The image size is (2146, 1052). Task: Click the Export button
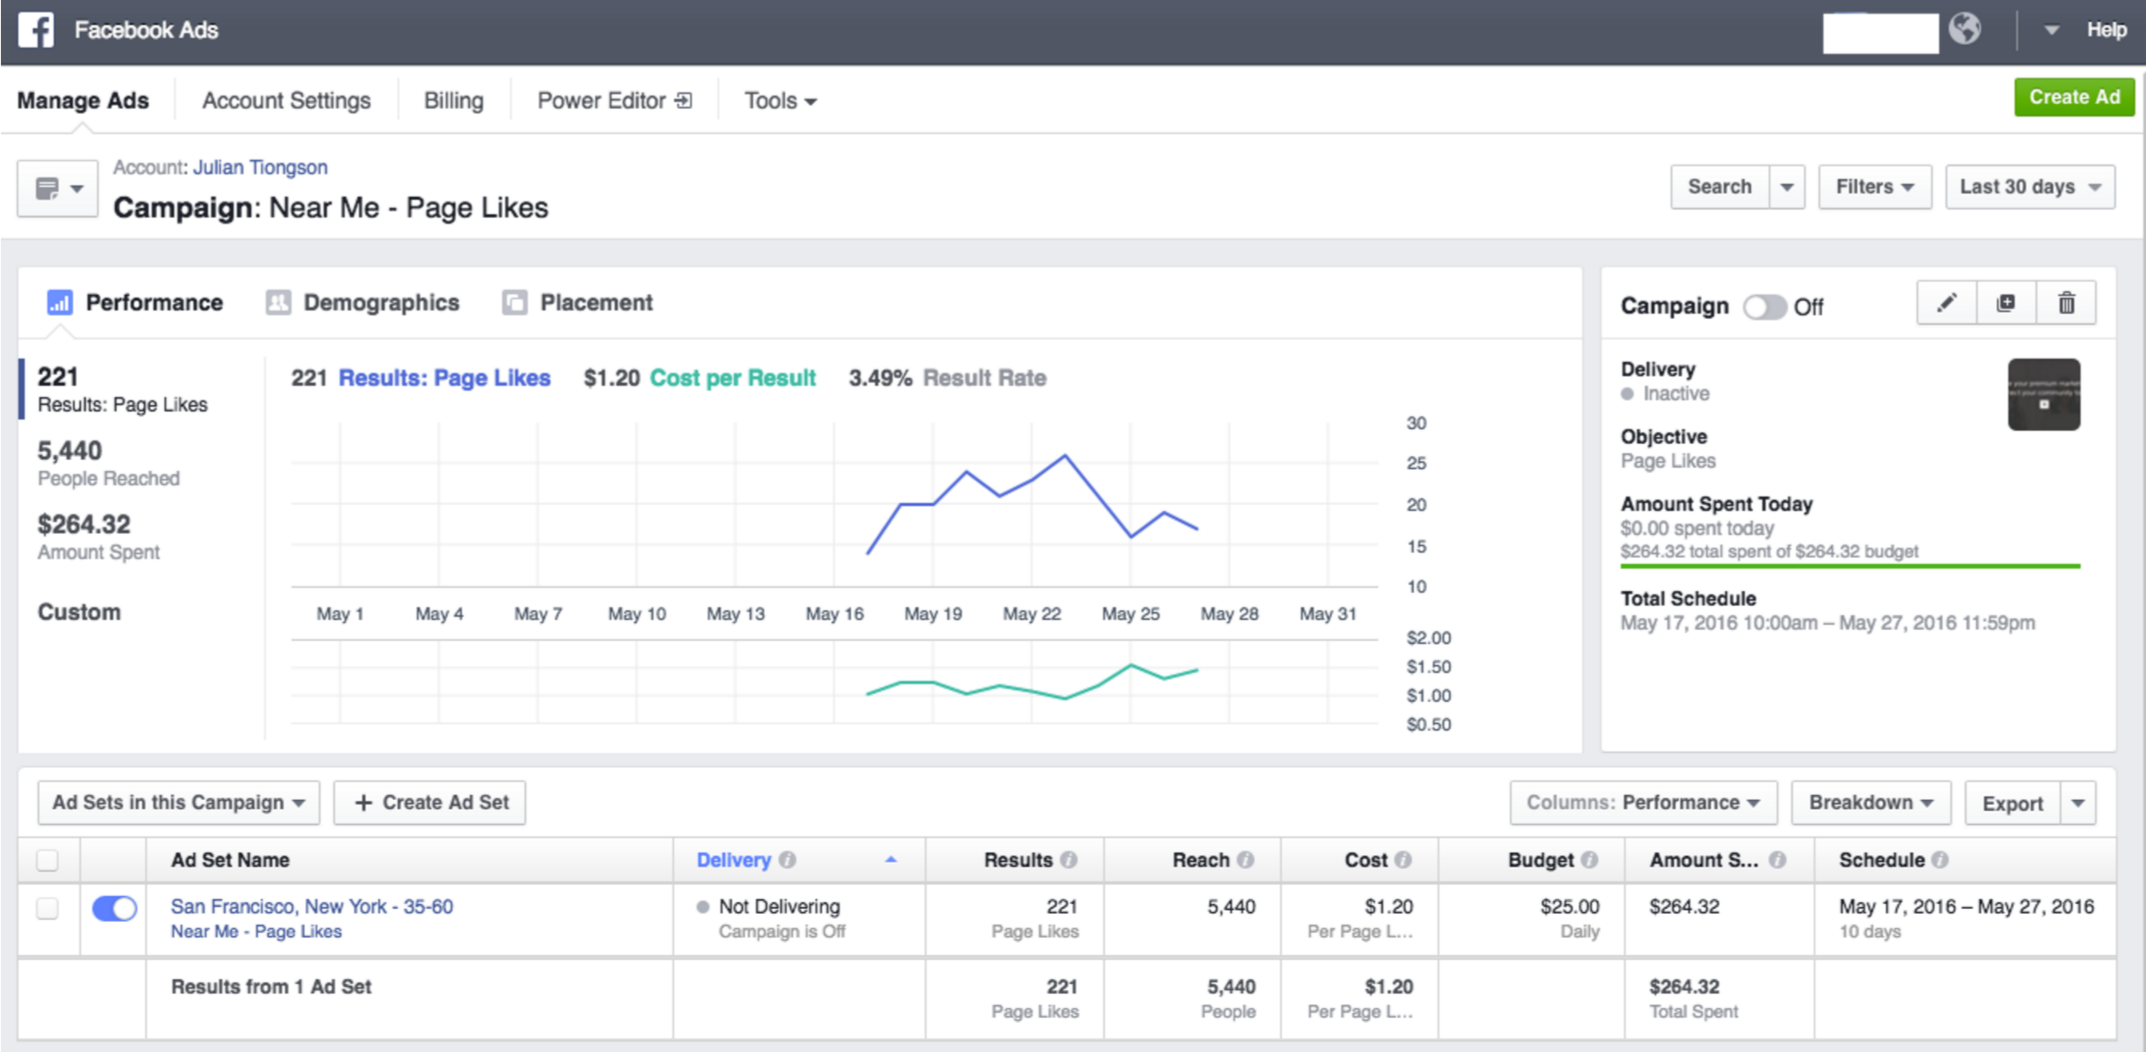pyautogui.click(x=2012, y=803)
